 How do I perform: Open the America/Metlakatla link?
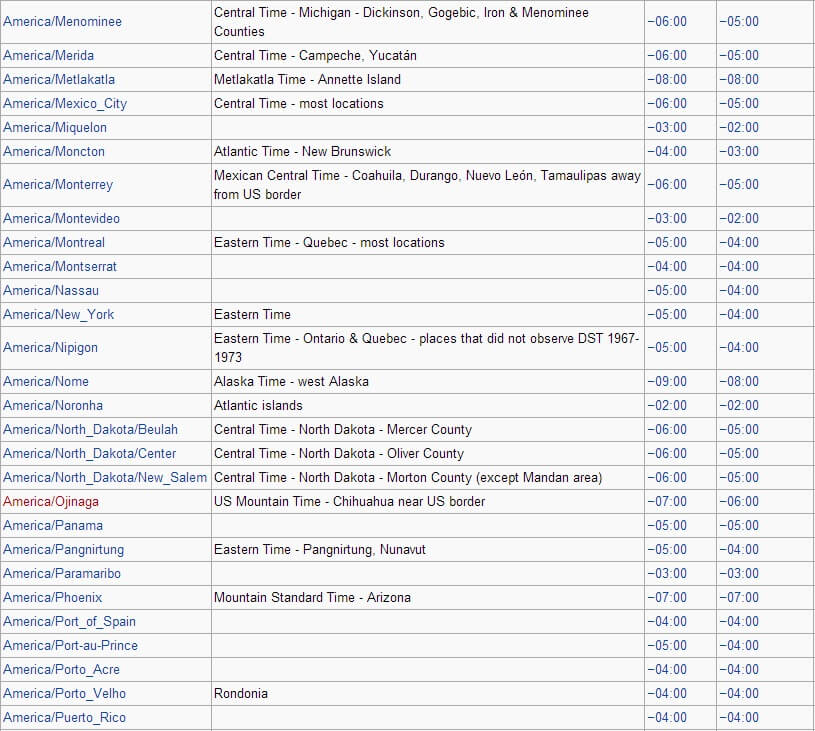[59, 80]
